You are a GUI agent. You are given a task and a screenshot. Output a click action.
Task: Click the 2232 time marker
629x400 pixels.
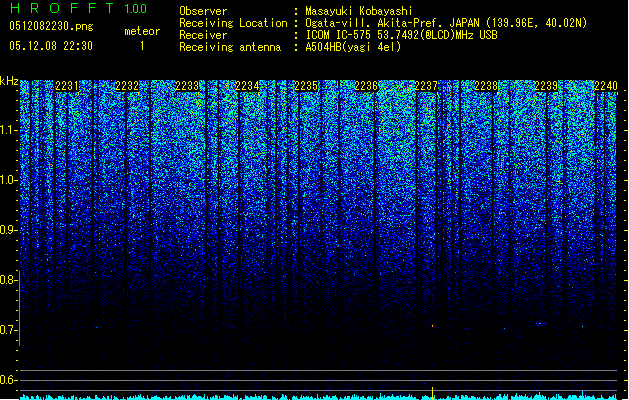pos(127,86)
